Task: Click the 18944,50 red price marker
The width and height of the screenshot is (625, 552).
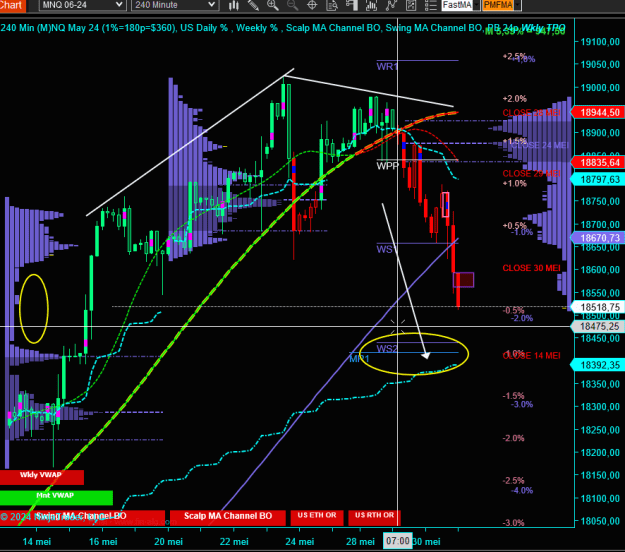Action: pyautogui.click(x=598, y=112)
